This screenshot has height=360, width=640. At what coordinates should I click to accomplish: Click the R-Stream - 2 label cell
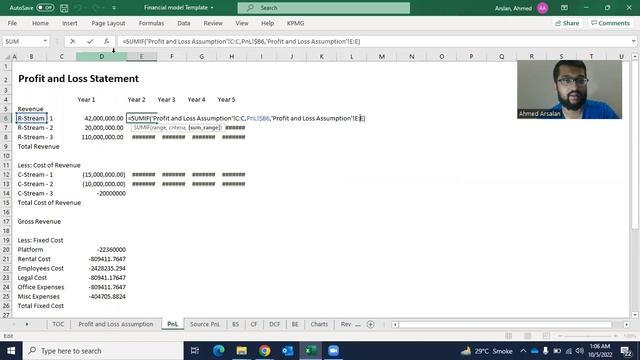click(35, 128)
